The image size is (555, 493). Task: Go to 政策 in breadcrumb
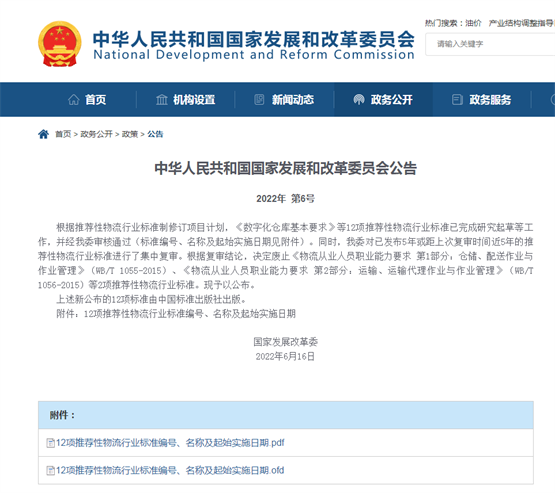point(130,134)
